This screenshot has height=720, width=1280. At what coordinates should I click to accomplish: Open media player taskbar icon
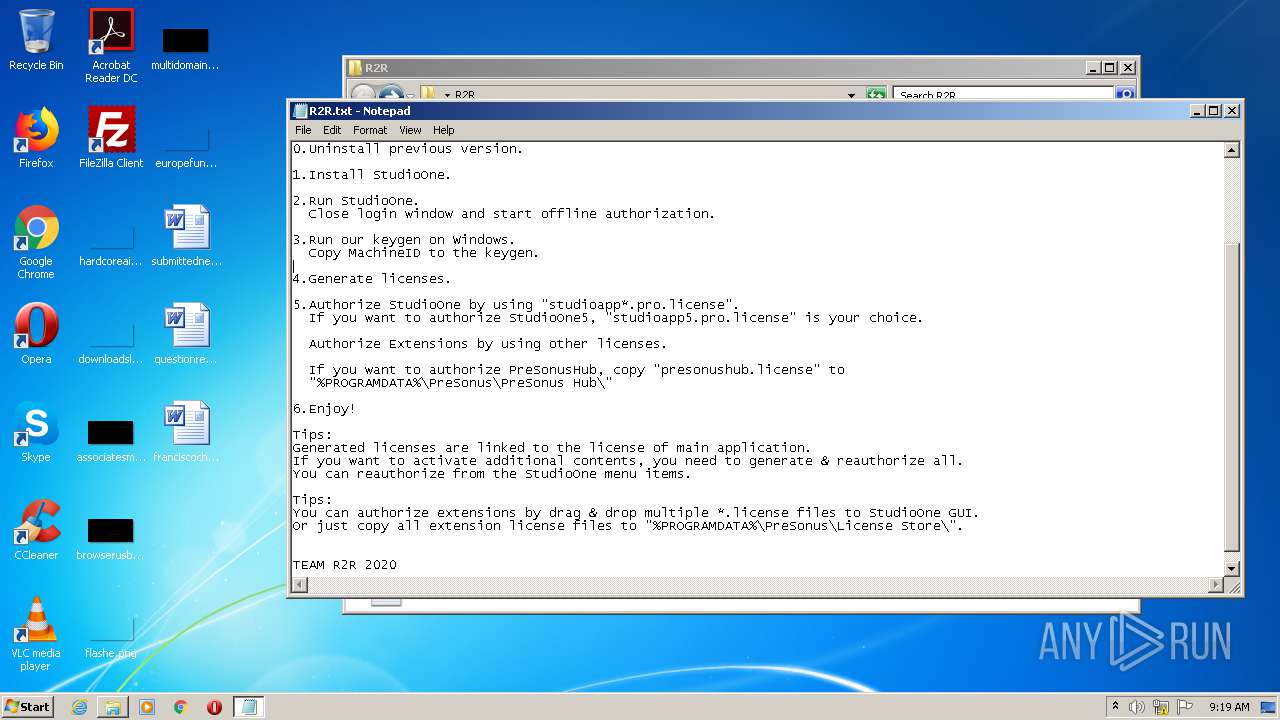147,707
